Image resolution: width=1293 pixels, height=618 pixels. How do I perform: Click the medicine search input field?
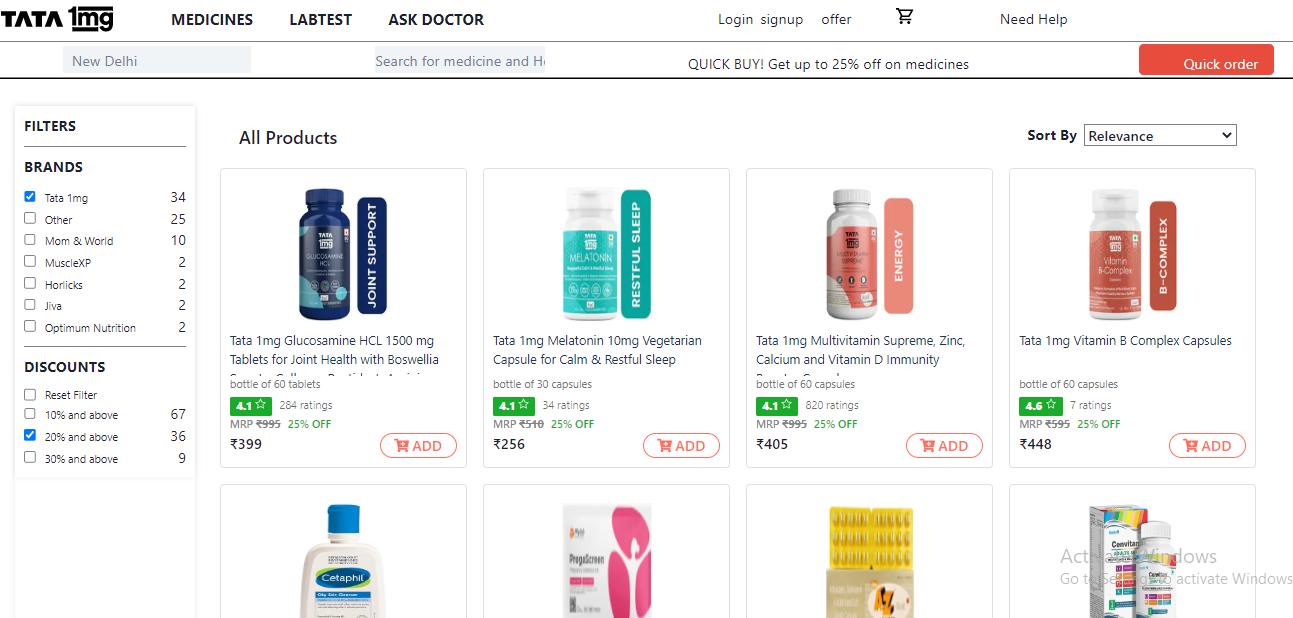tap(460, 61)
